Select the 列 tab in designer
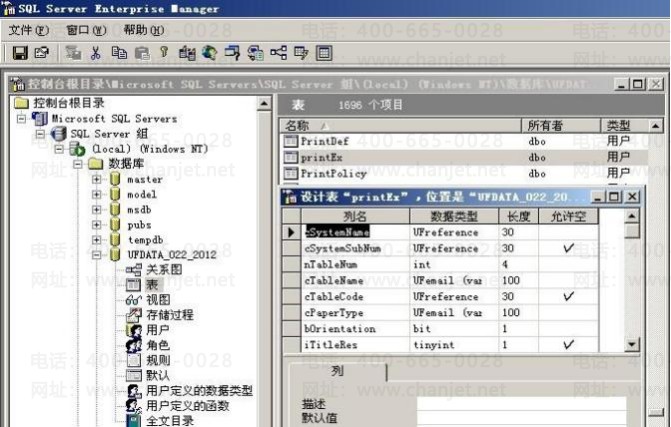671x427 pixels. pos(338,371)
